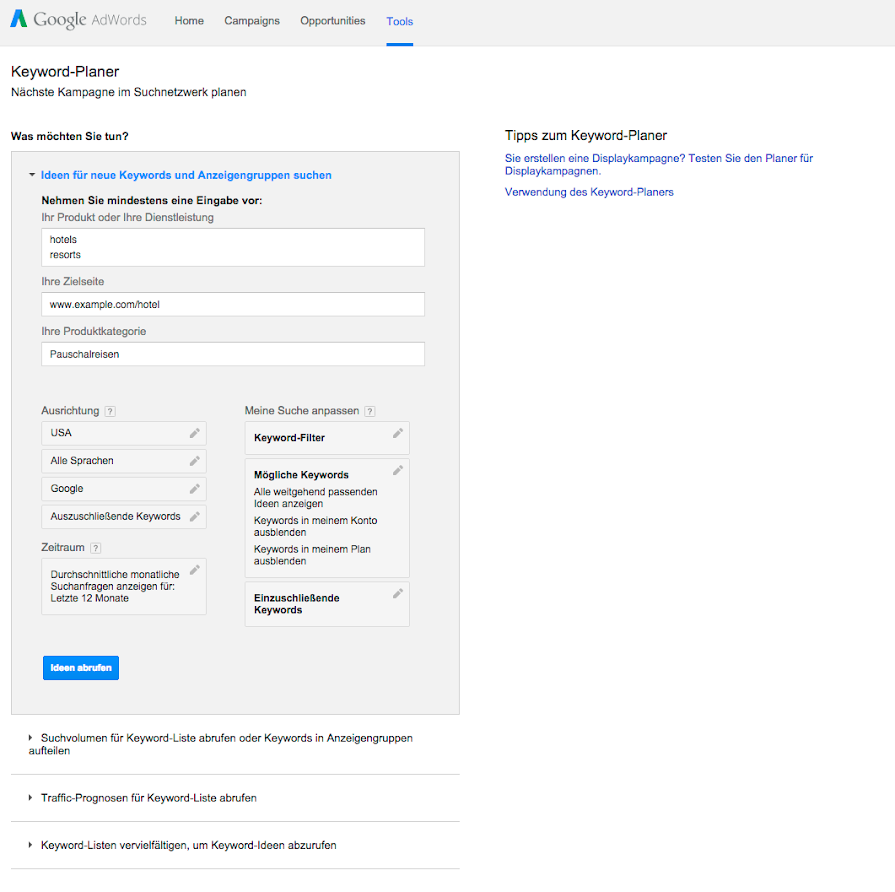Click pencil icon beside Google network
Image resolution: width=895 pixels, height=892 pixels.
click(x=195, y=489)
